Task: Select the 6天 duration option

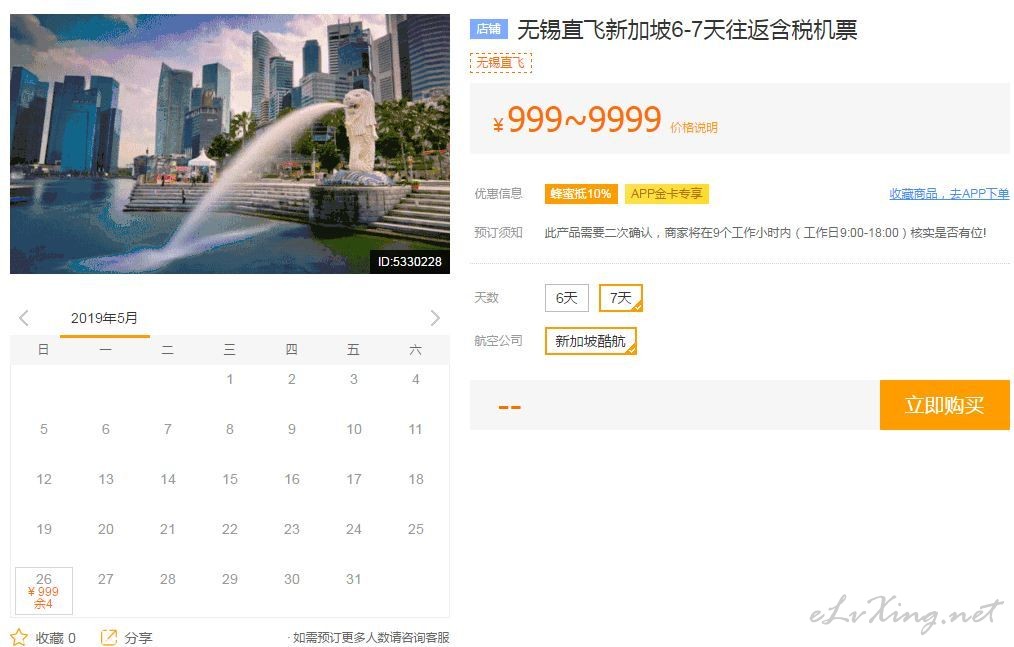Action: 566,298
